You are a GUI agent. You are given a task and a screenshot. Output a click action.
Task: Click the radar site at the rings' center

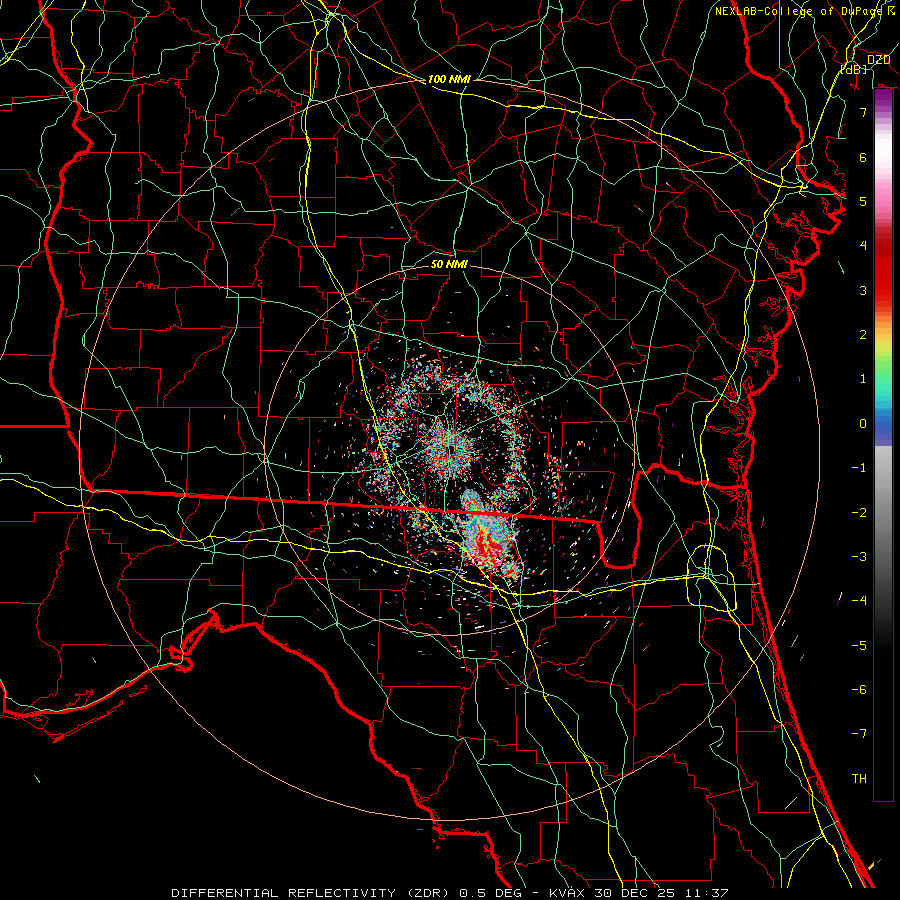pos(451,449)
